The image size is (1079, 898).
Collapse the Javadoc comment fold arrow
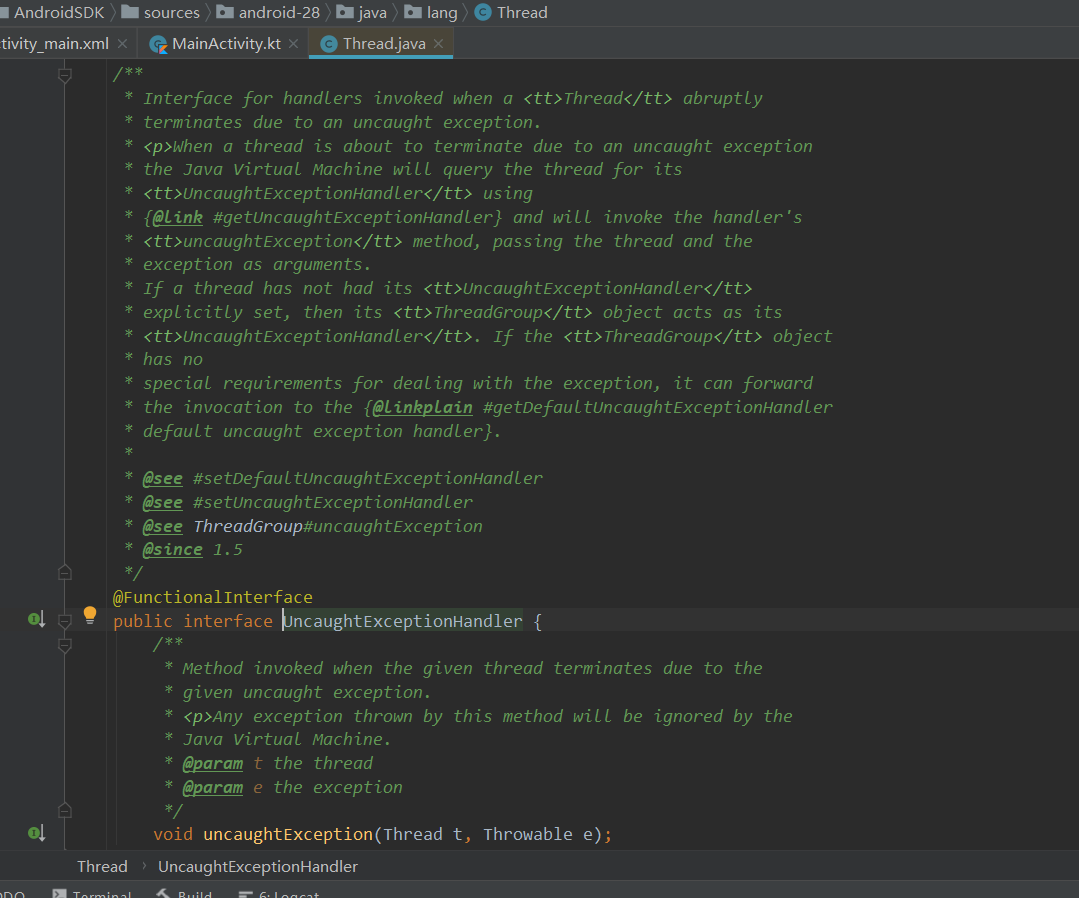(65, 73)
